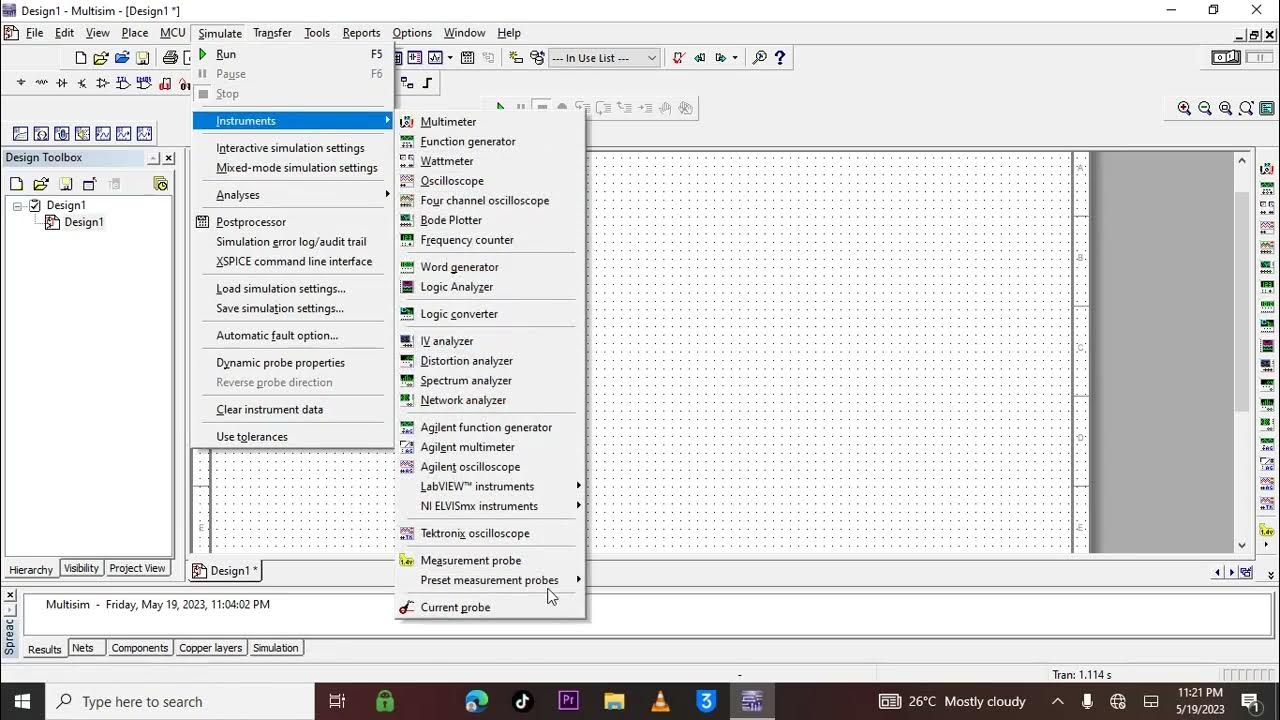Image resolution: width=1280 pixels, height=720 pixels.
Task: Zoom in on the schematic
Action: click(x=1184, y=108)
